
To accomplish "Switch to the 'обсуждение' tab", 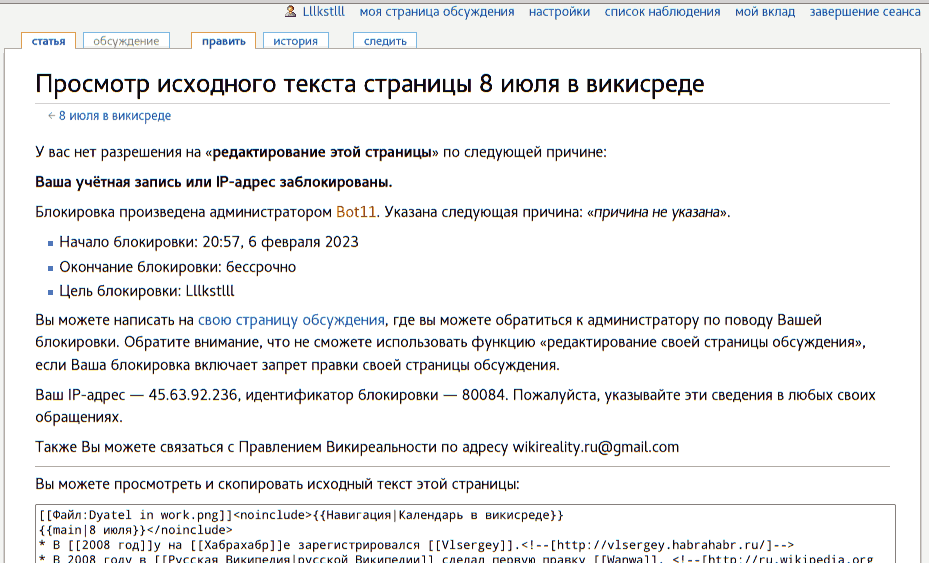I will coord(126,41).
